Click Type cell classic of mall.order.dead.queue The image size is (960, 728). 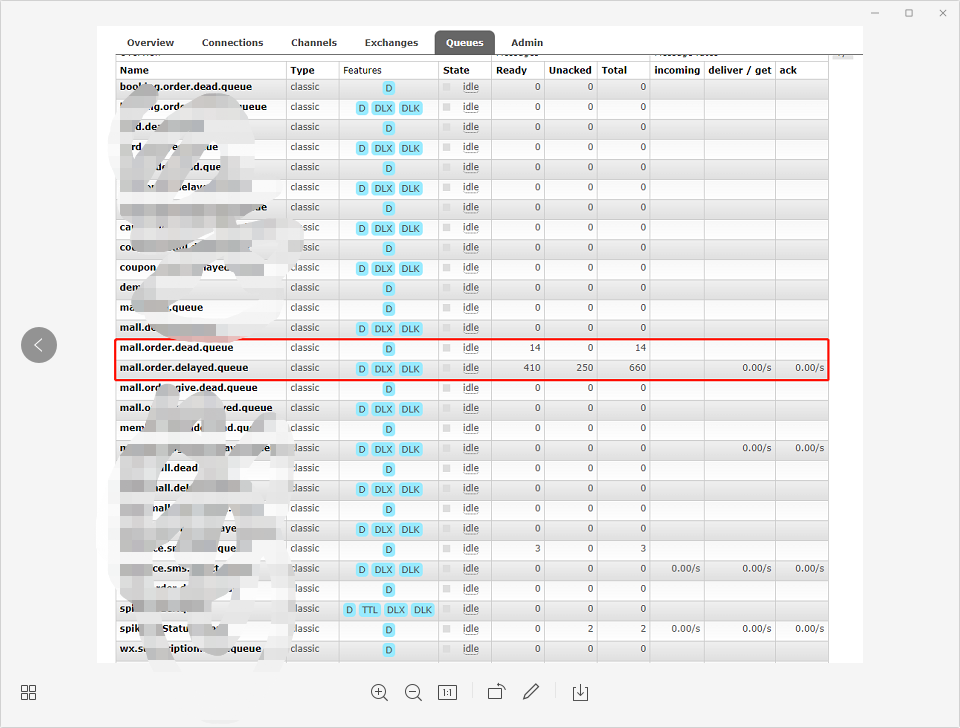tap(305, 348)
